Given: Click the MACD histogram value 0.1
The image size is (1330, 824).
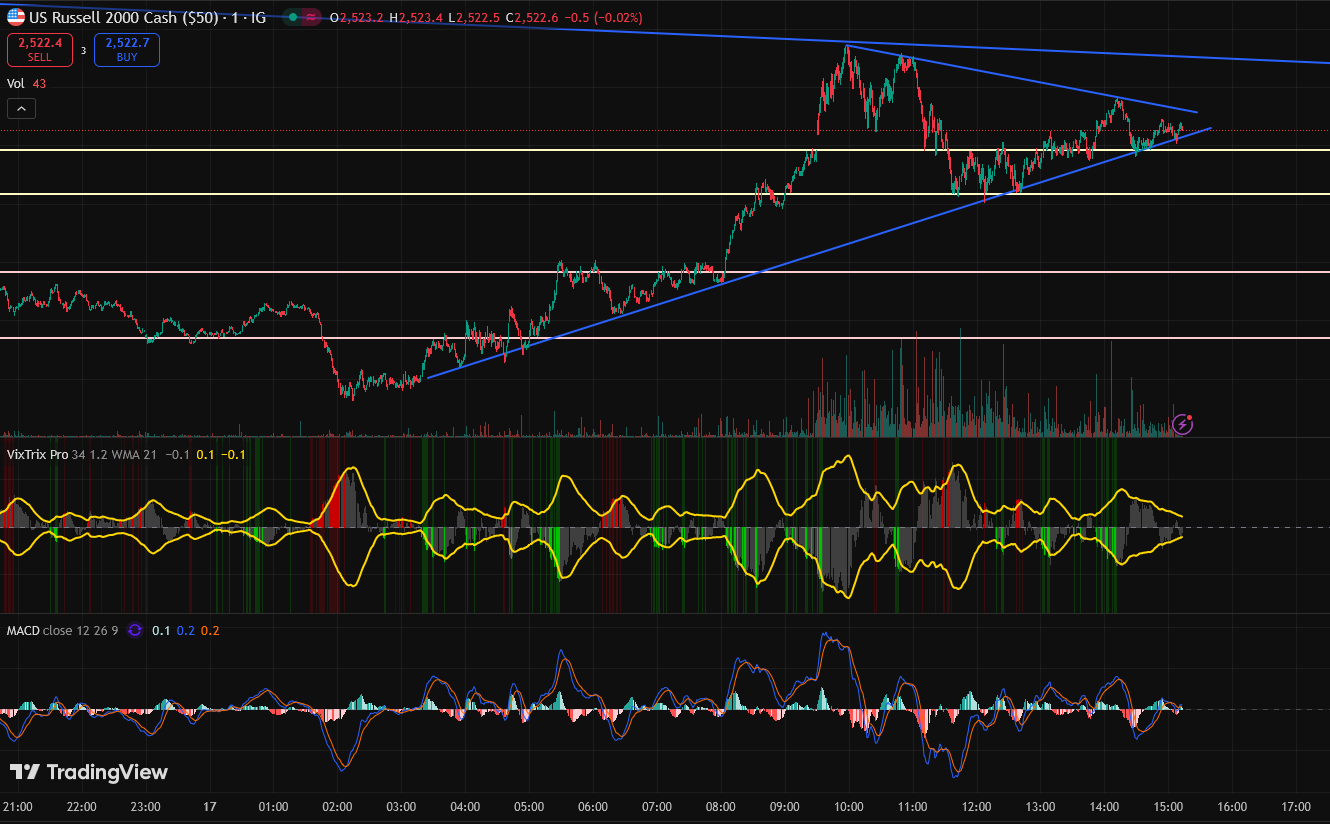Looking at the screenshot, I should pos(161,631).
